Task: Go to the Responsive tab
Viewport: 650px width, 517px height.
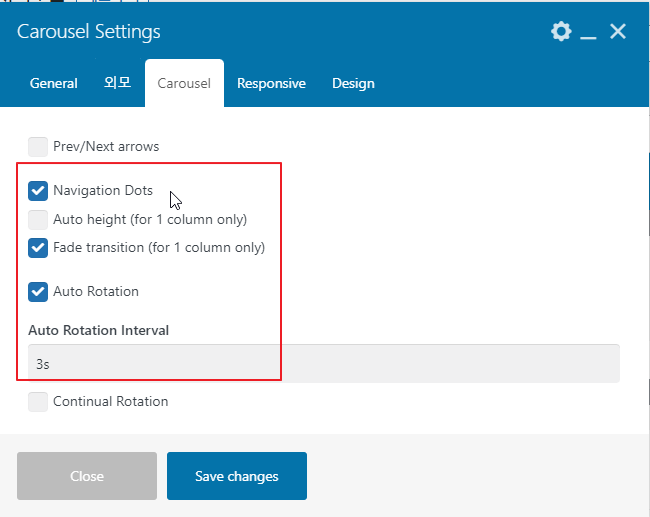Action: coord(272,83)
